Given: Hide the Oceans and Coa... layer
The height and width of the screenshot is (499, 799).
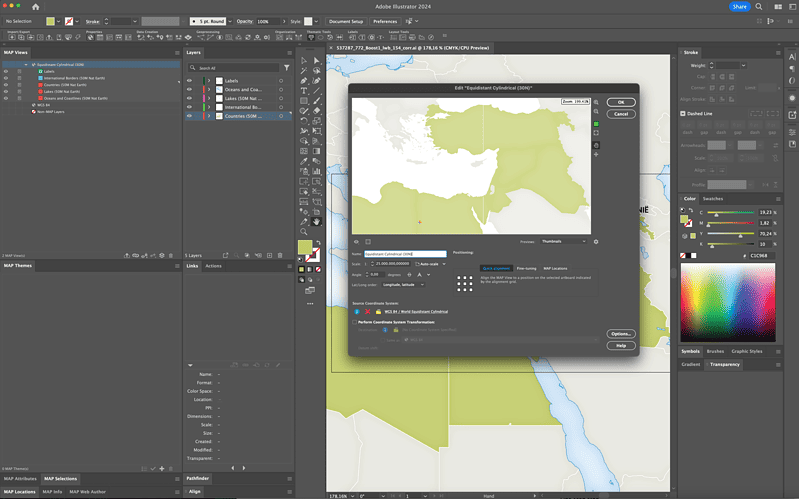Looking at the screenshot, I should (x=189, y=90).
